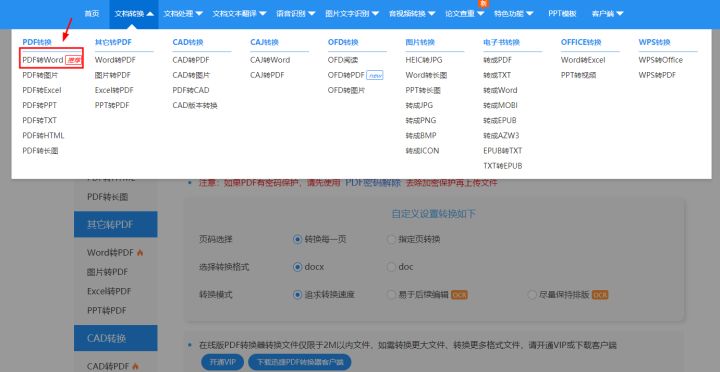Open 转成EPUB under 电子书转换

tap(500, 120)
